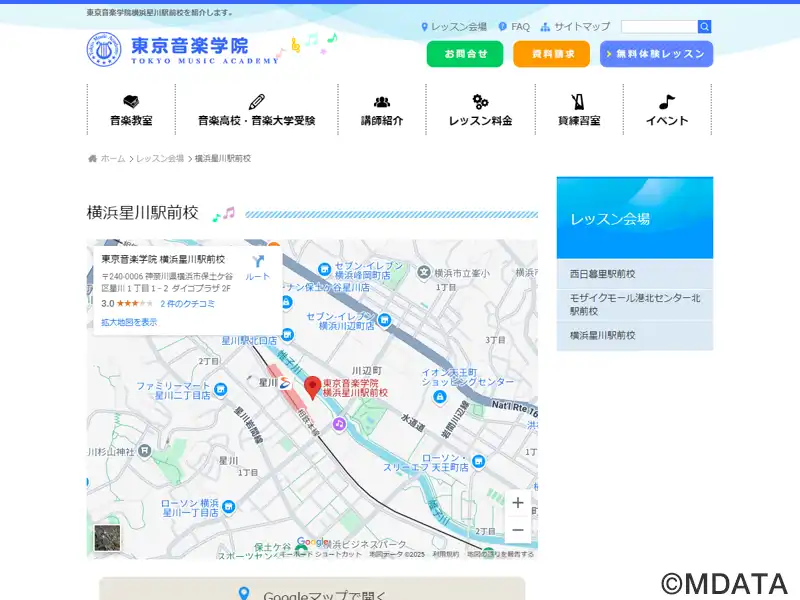Open モザイクモール港北センター北駅前校 in sidebar

[x=635, y=305]
